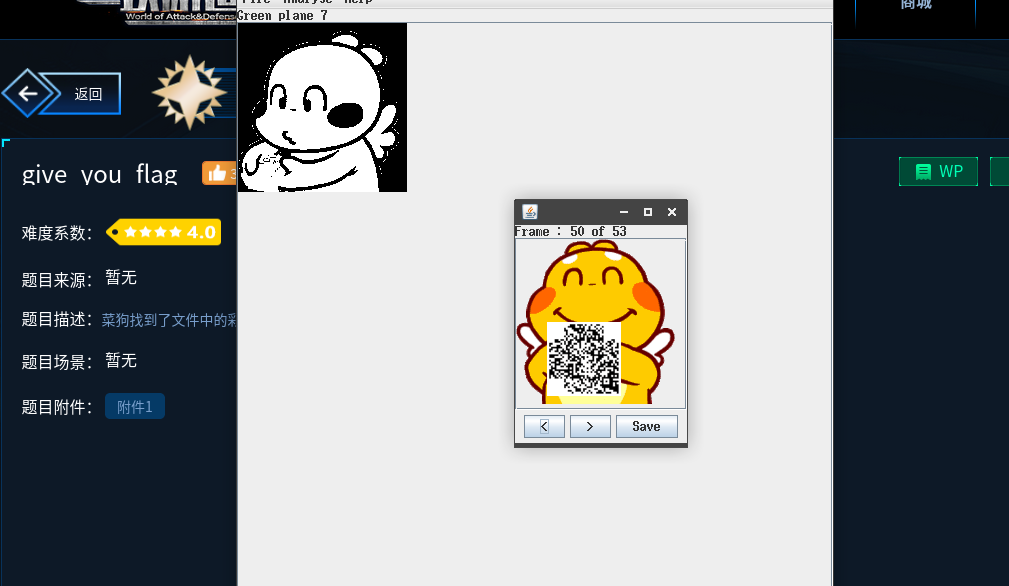This screenshot has height=586, width=1009.
Task: Click the QR code in the frame image
Action: click(x=584, y=358)
